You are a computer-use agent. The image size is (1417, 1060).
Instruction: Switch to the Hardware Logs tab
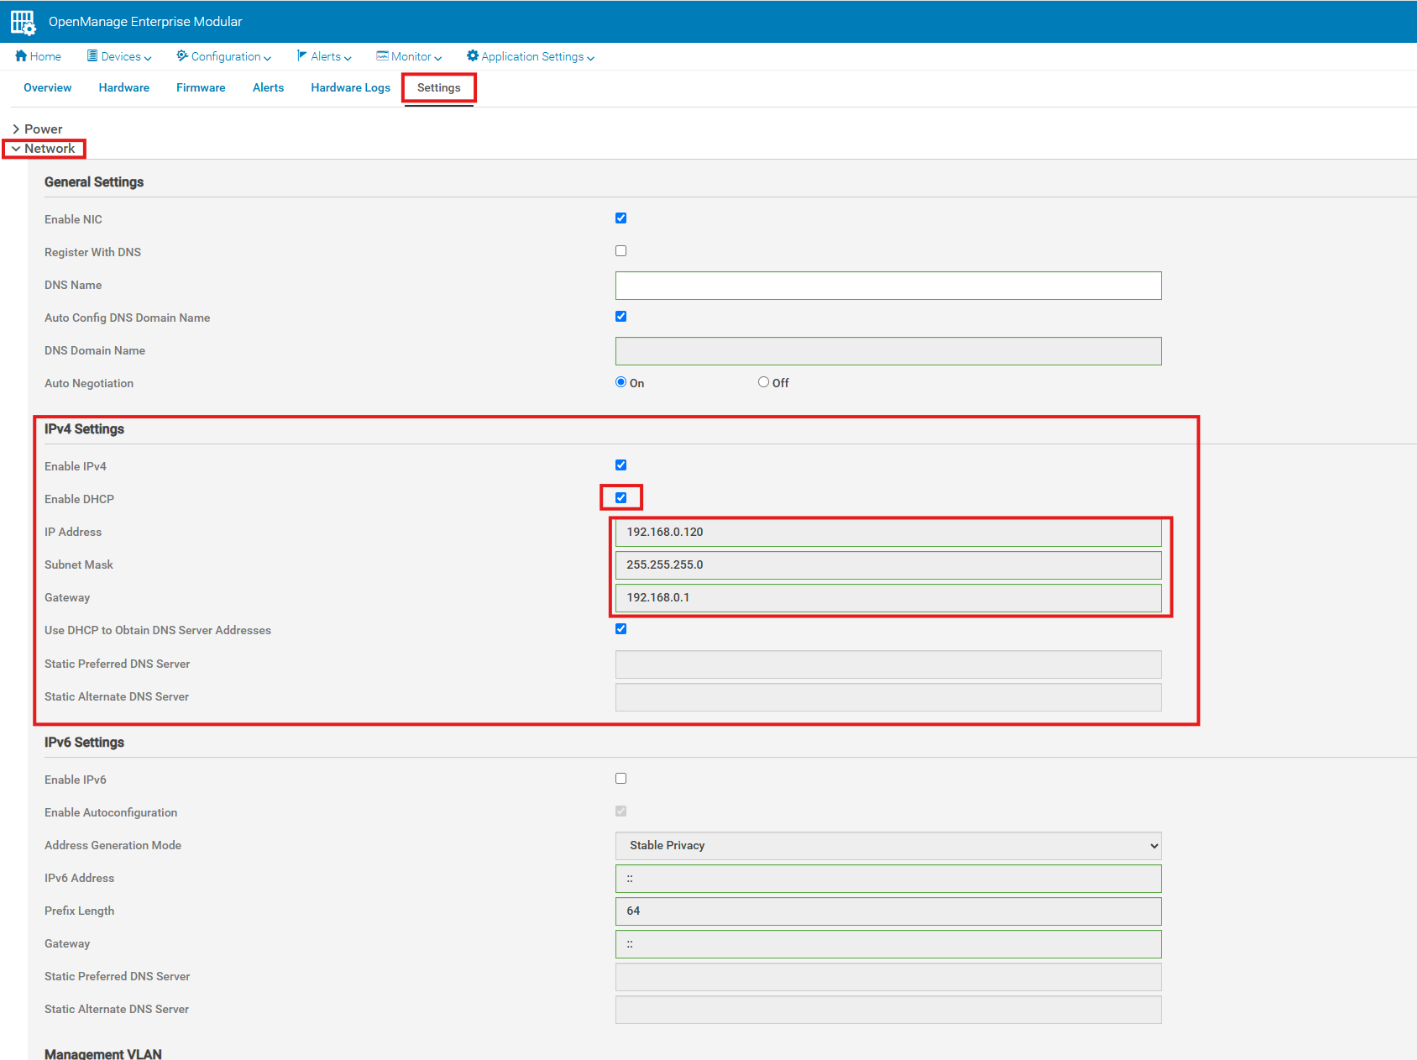(x=350, y=88)
